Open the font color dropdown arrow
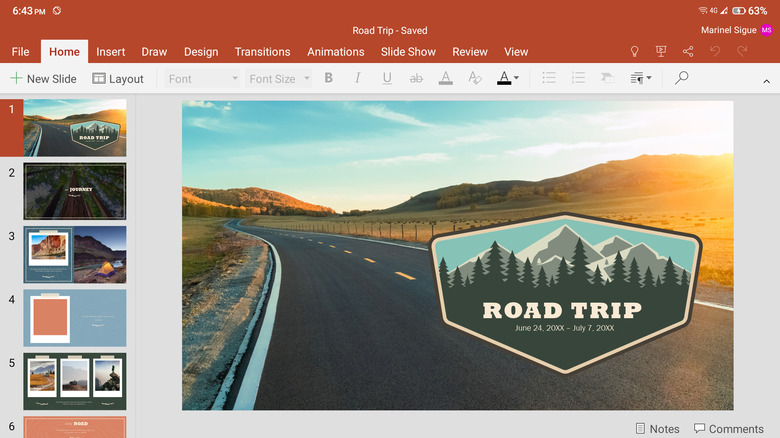This screenshot has height=438, width=780. pos(516,78)
